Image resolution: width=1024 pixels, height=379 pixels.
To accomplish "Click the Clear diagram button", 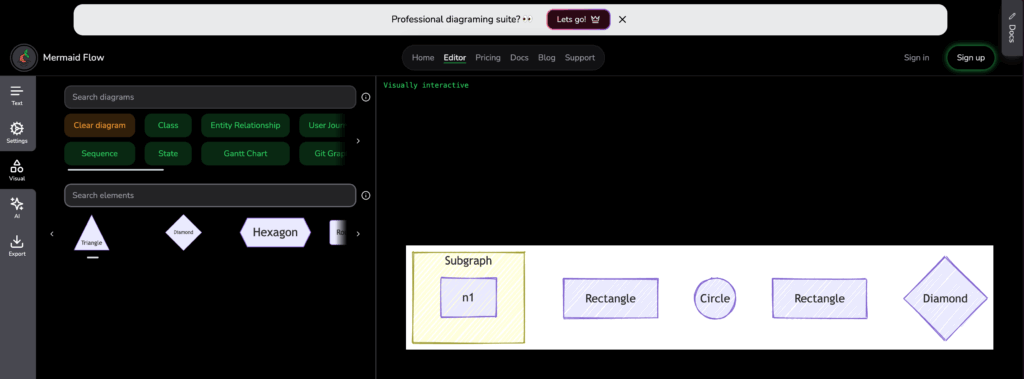I will [x=99, y=125].
